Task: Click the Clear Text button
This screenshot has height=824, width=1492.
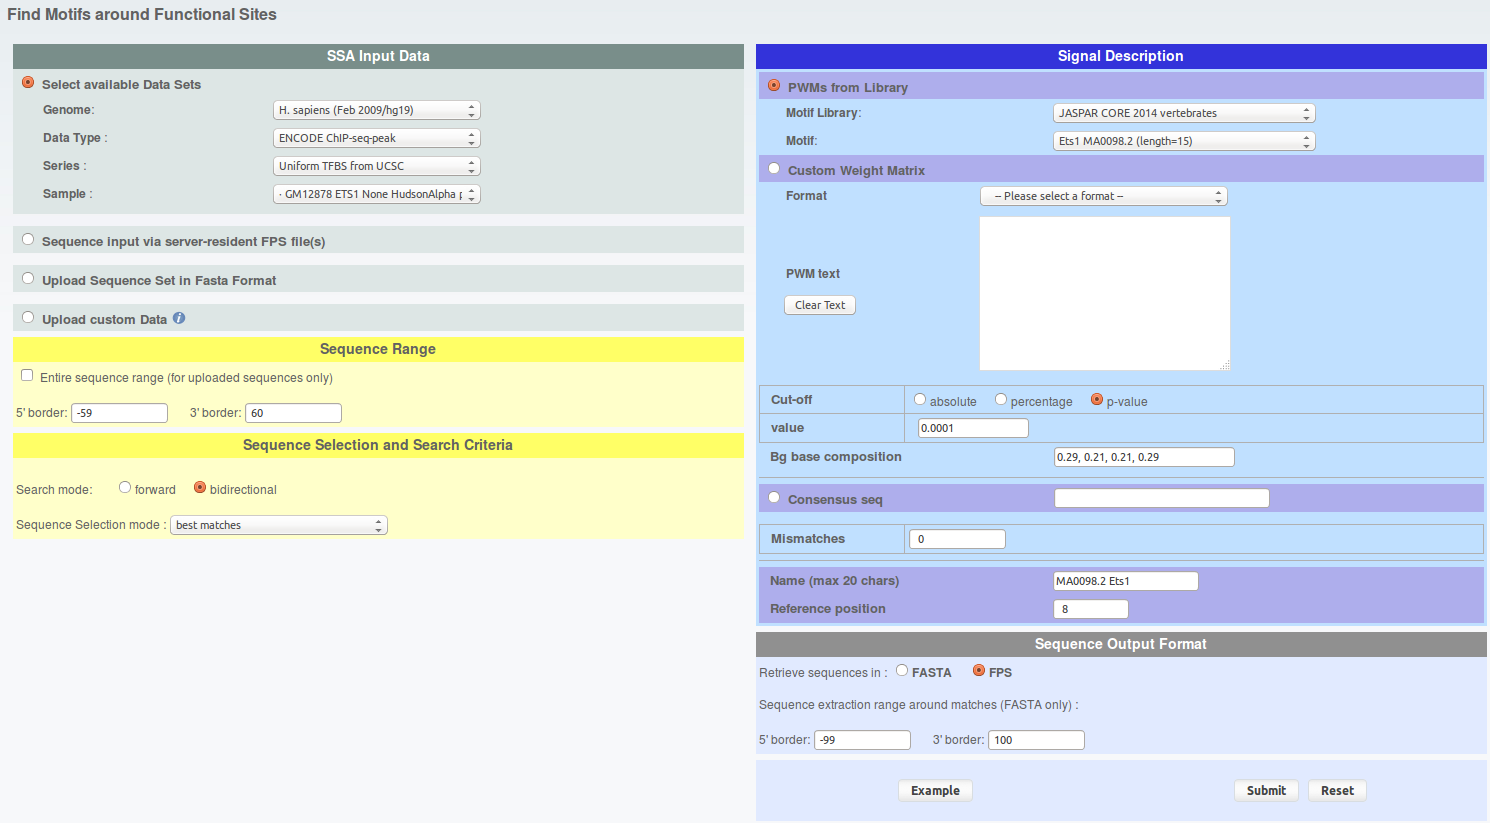Action: click(x=820, y=305)
